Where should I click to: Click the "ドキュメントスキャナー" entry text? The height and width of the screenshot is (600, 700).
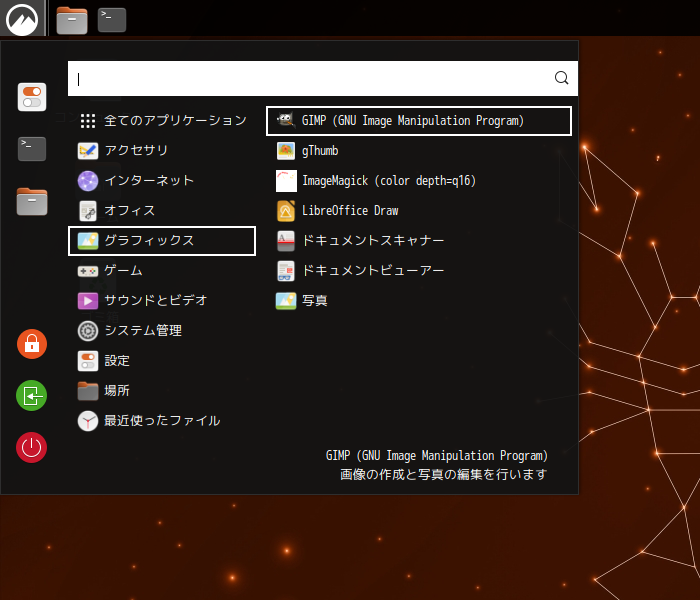point(373,241)
